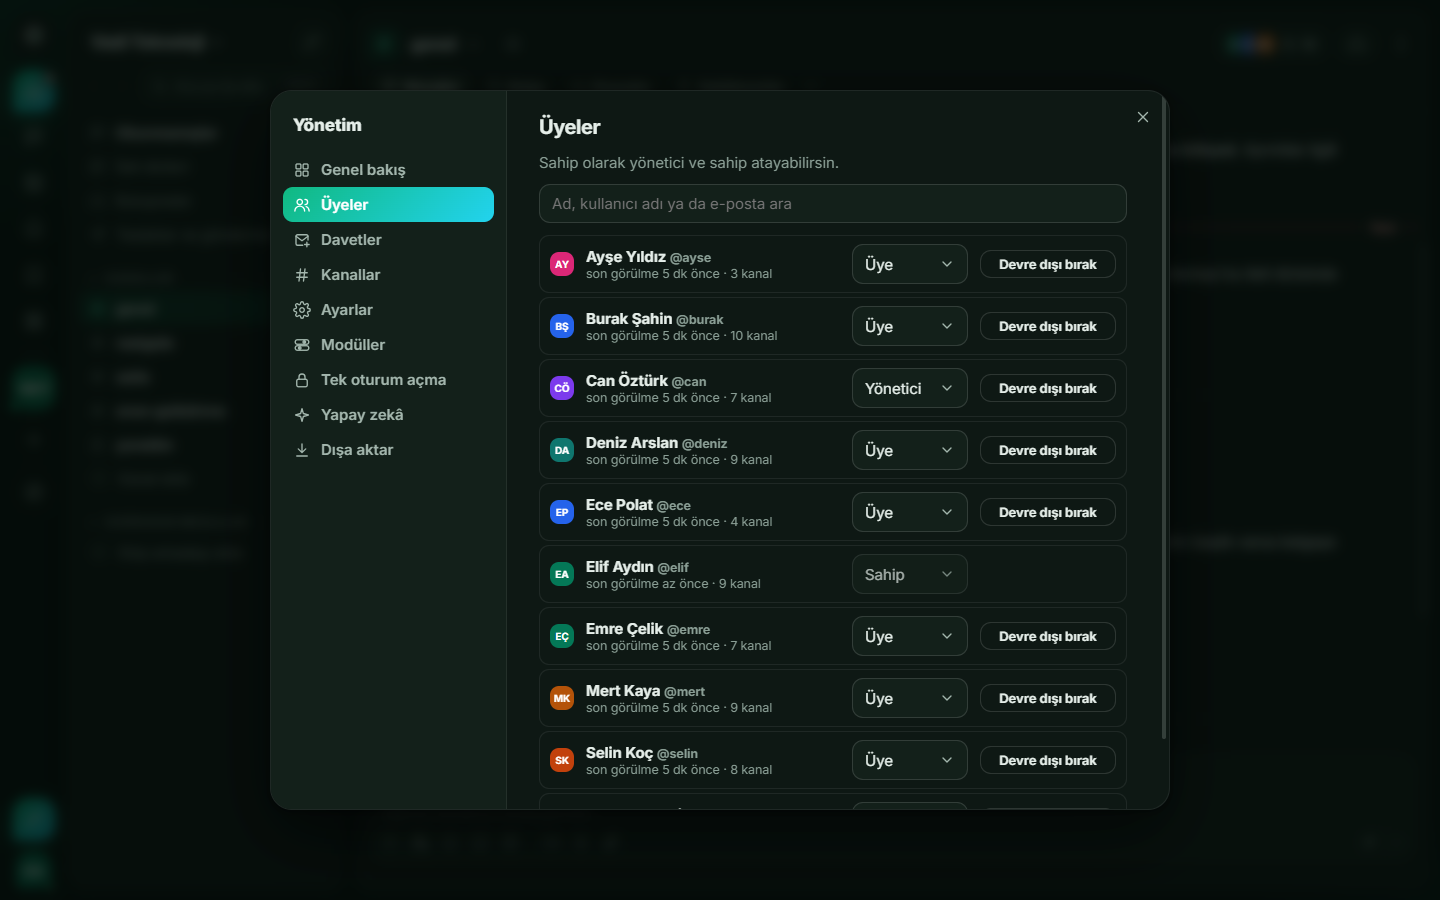The width and height of the screenshot is (1440, 900).
Task: Open the Üyeler section
Action: point(388,205)
